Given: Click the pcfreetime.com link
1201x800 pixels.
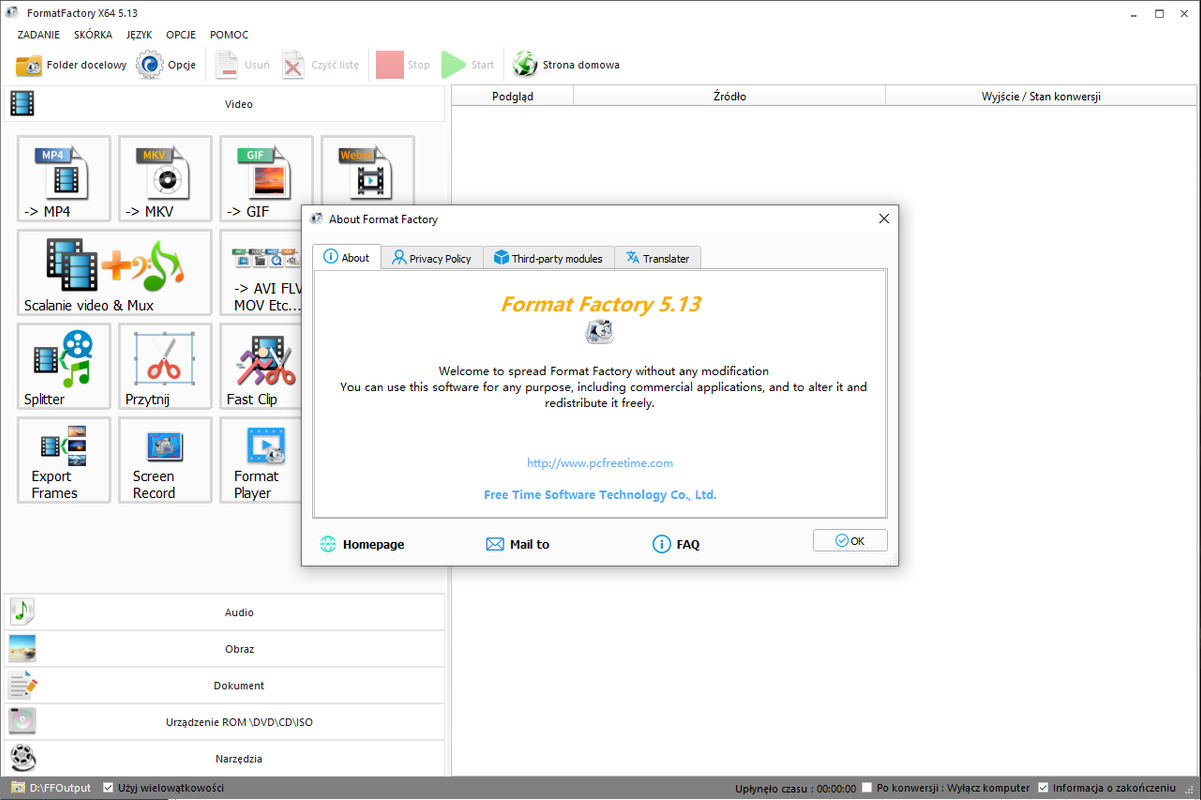Looking at the screenshot, I should click(x=600, y=463).
